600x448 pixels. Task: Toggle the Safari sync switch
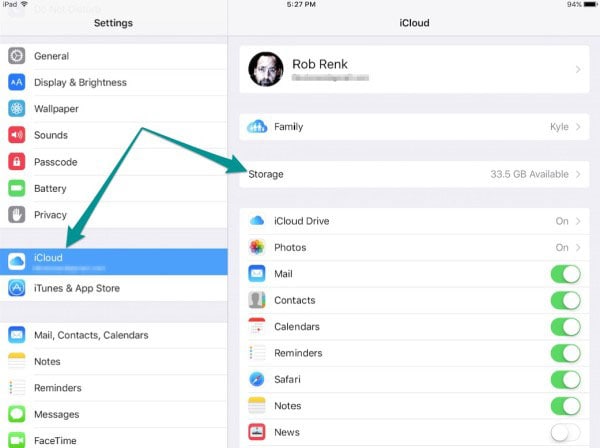click(566, 380)
